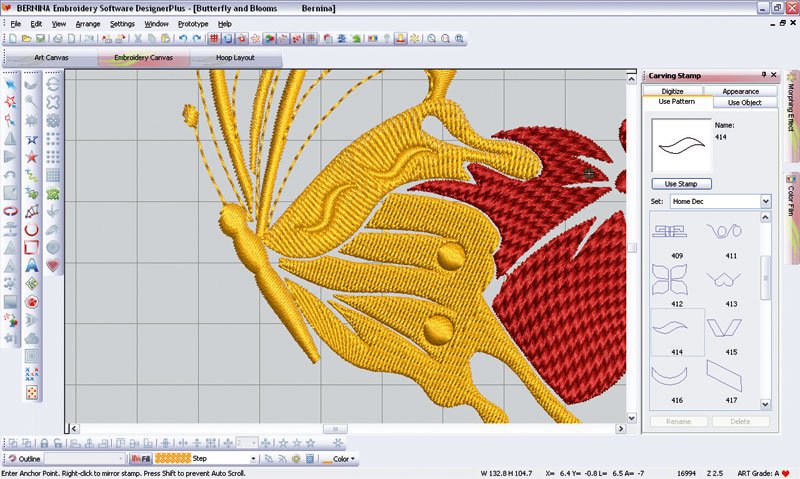The image size is (800, 479).
Task: Select the red square Rectangle tool
Action: coord(32,247)
